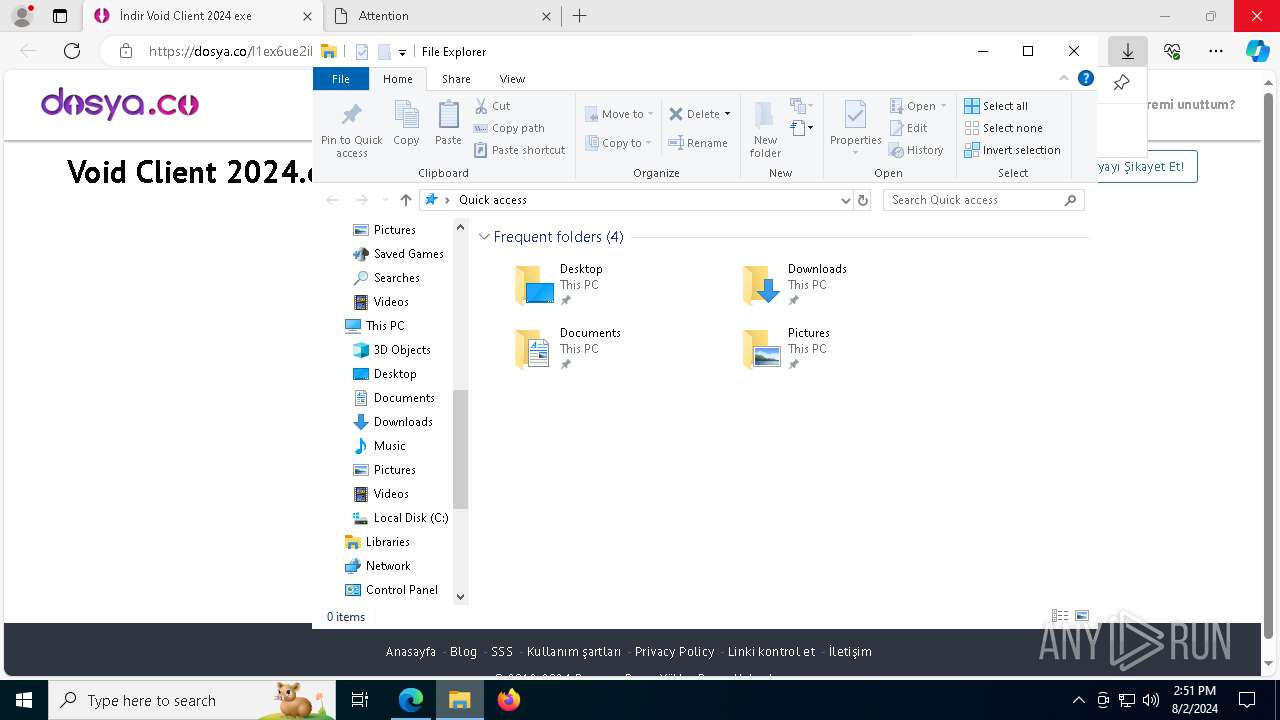Click the New folder button
Image resolution: width=1280 pixels, height=720 pixels.
pyautogui.click(x=765, y=129)
